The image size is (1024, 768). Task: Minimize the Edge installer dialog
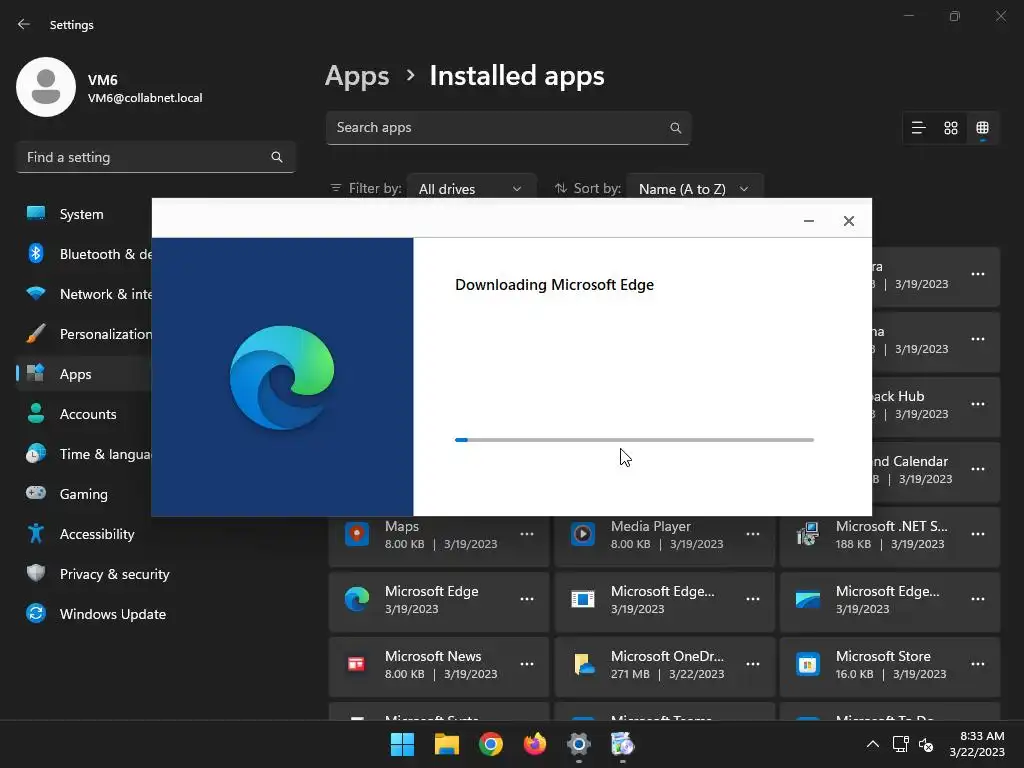click(808, 221)
